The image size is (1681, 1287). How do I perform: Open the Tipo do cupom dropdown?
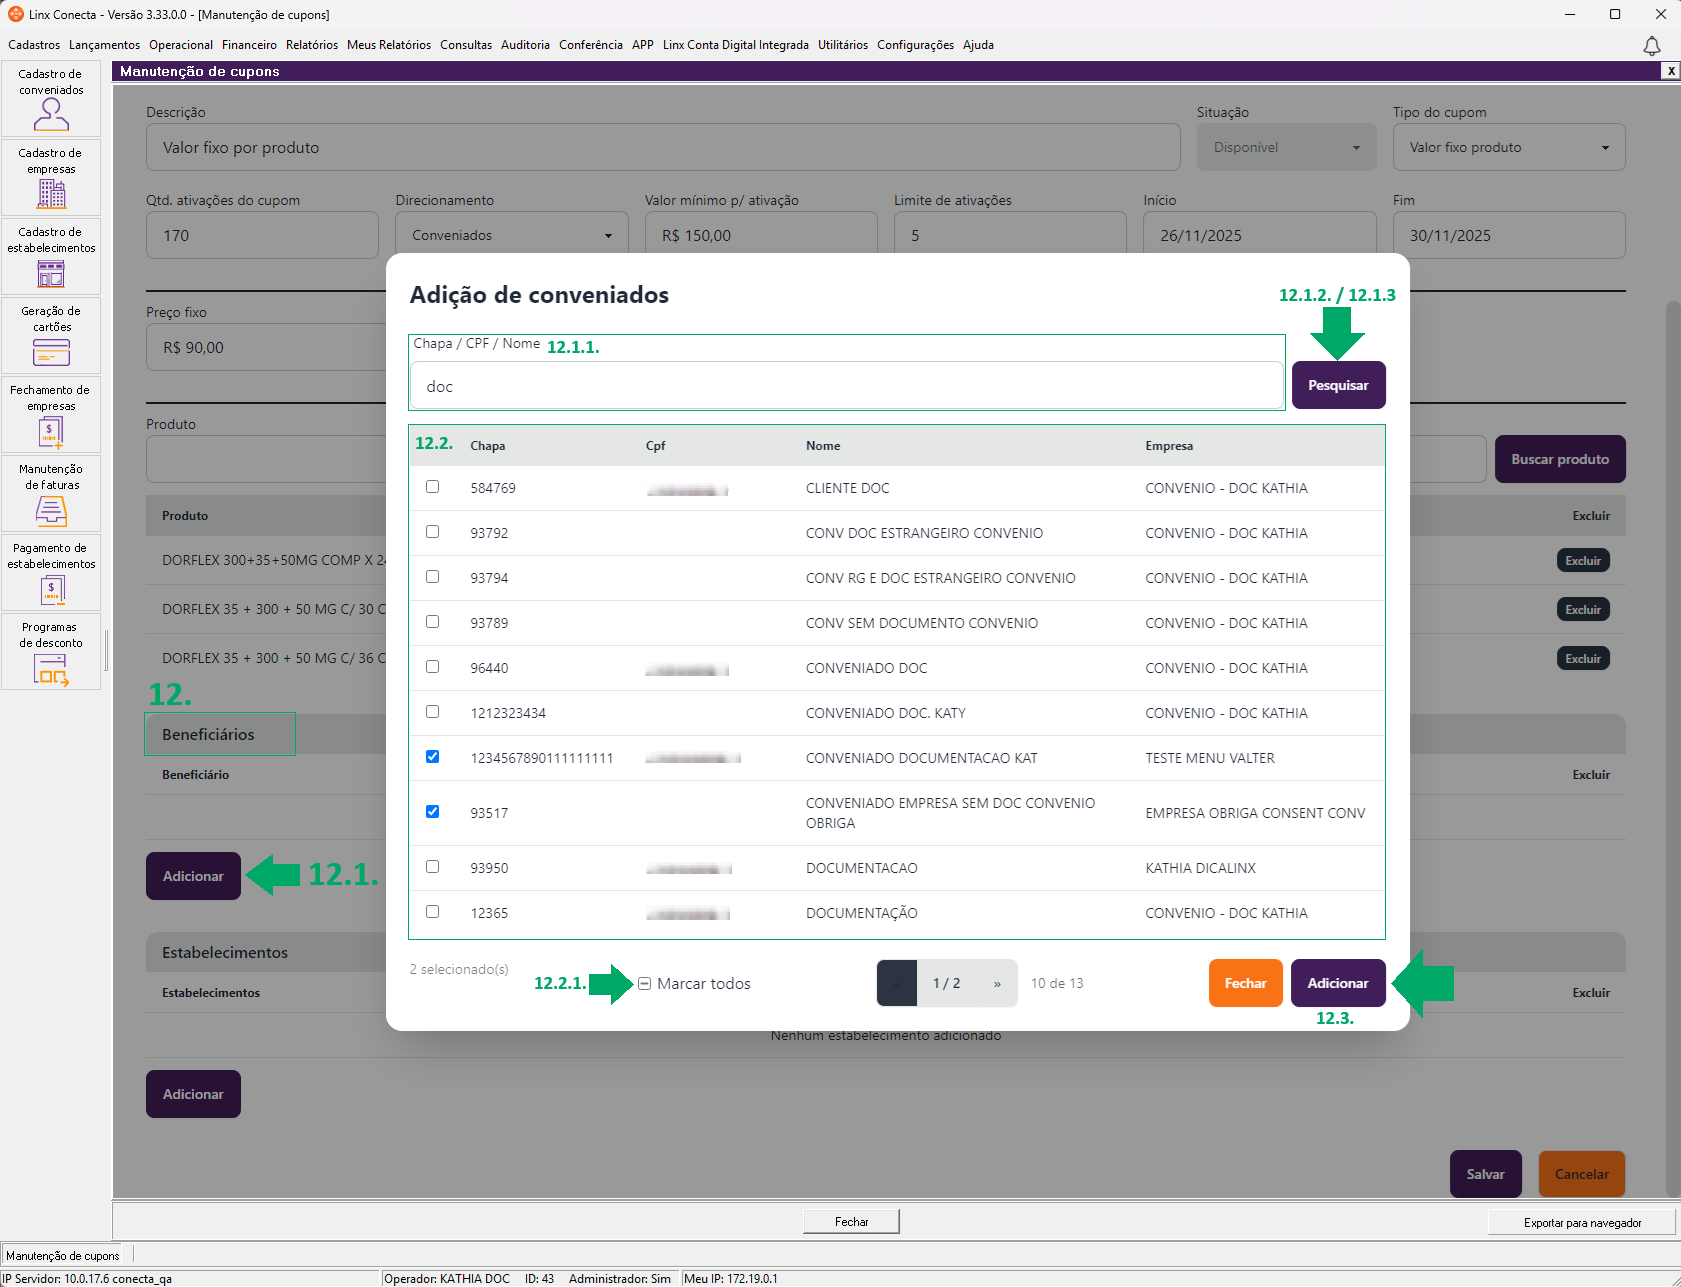(1509, 148)
